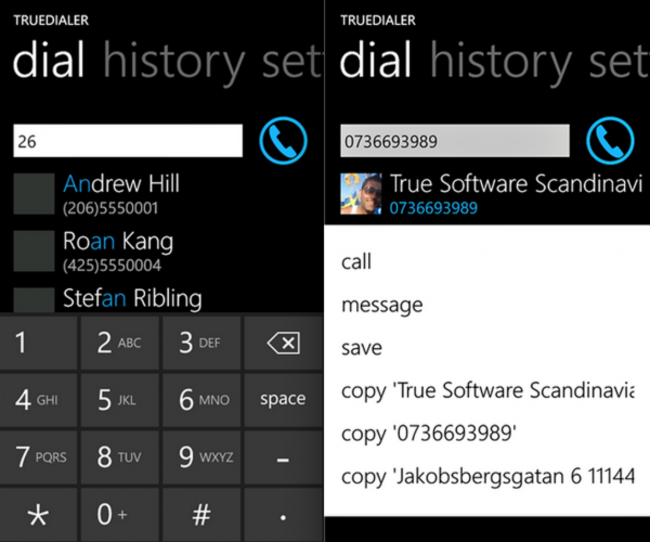650x542 pixels.
Task: Switch to the history tab on left screen
Action: coord(172,62)
